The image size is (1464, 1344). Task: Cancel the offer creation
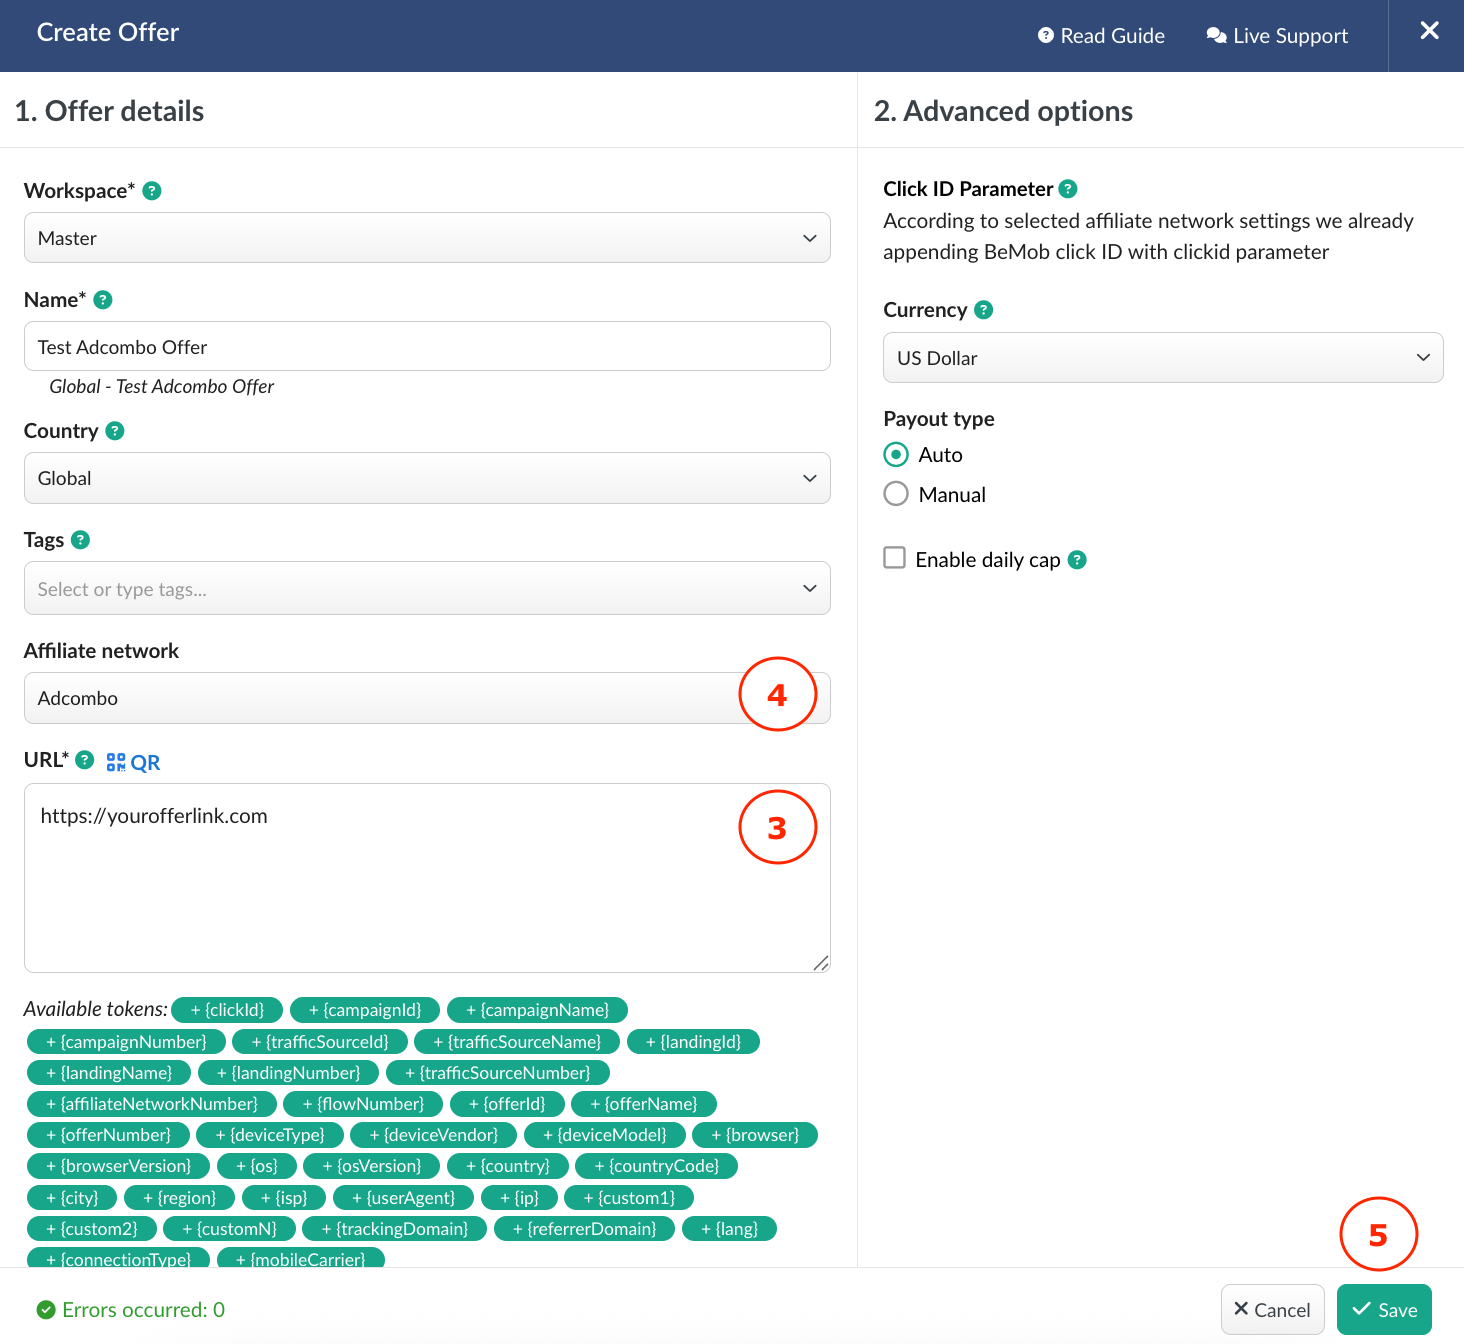coord(1272,1310)
